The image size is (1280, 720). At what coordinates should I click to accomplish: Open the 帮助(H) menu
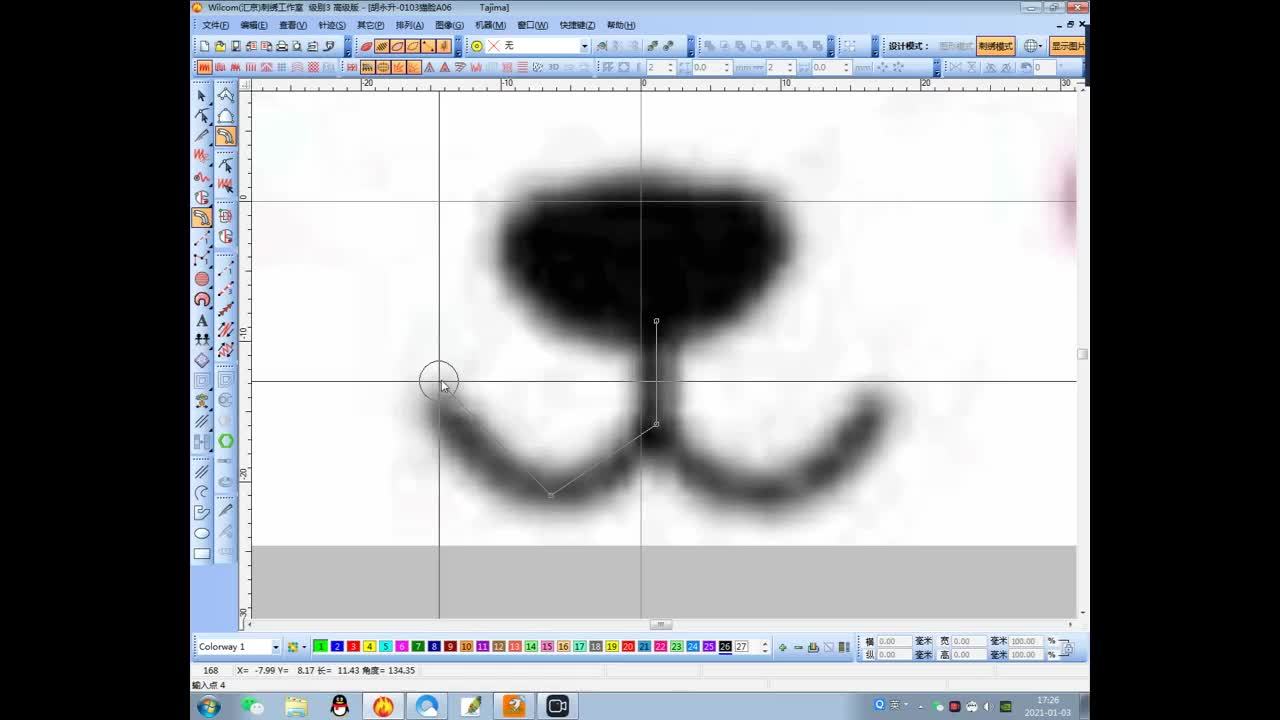(620, 25)
